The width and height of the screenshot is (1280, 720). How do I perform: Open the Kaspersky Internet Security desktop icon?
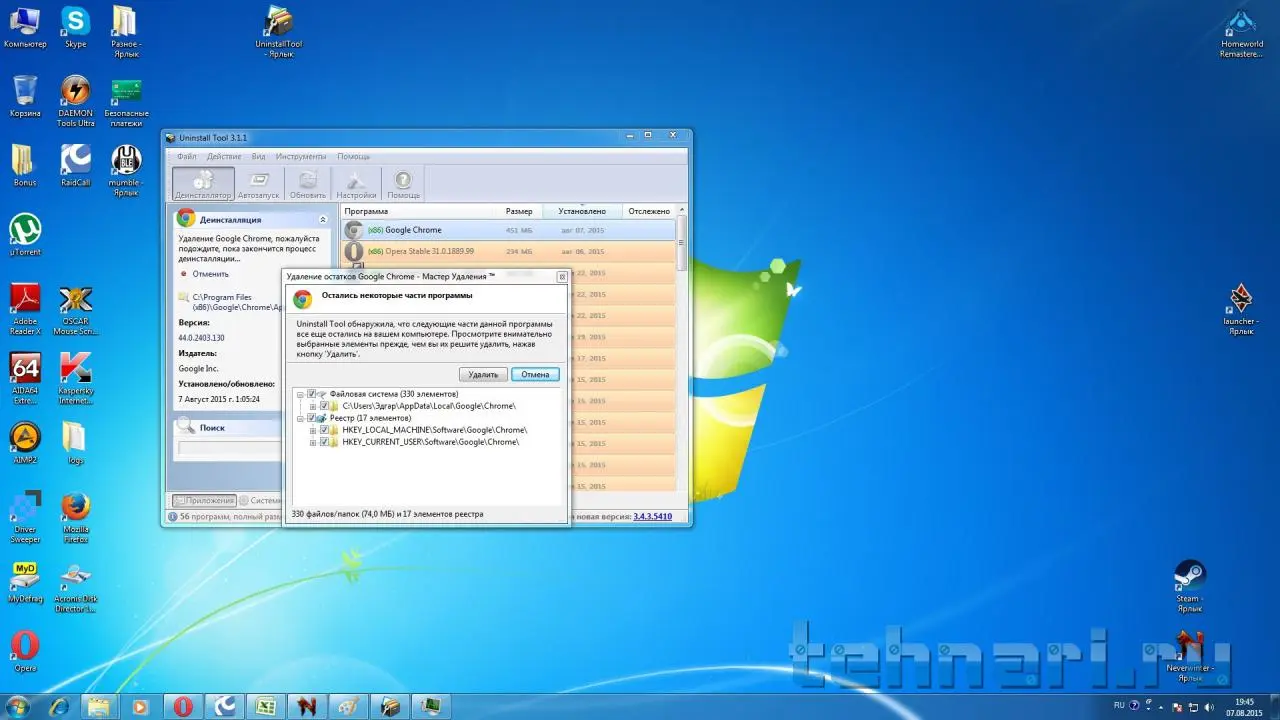point(75,378)
